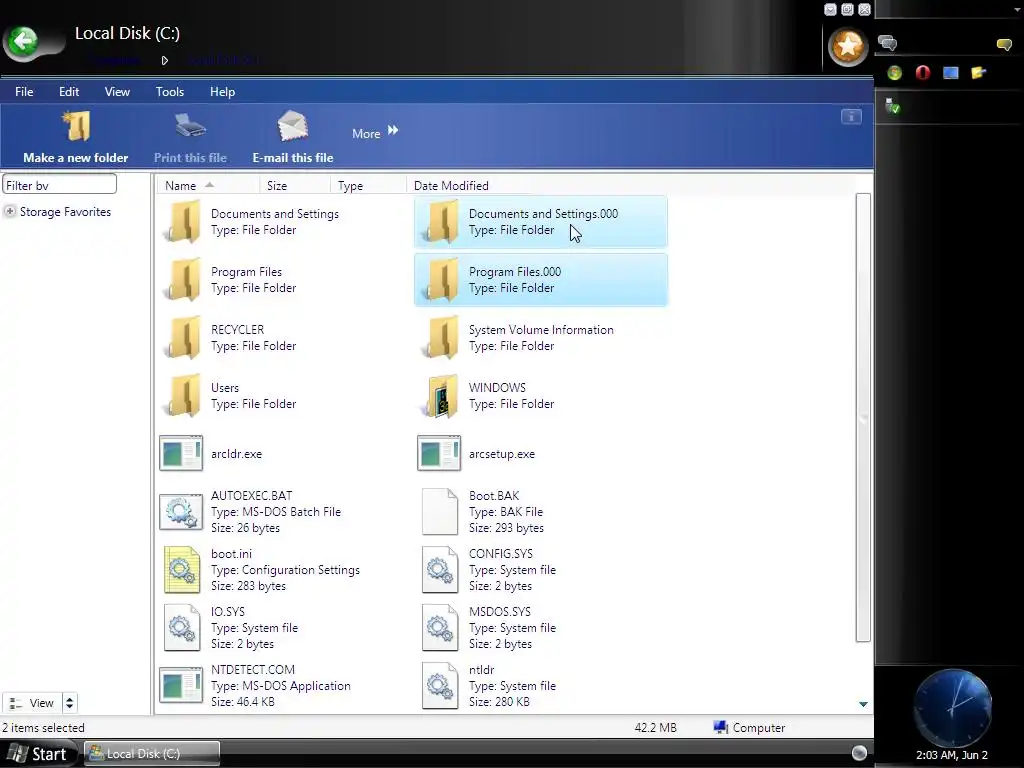Click the breadcrumb arrow under the title
The width and height of the screenshot is (1024, 768).
coord(165,60)
